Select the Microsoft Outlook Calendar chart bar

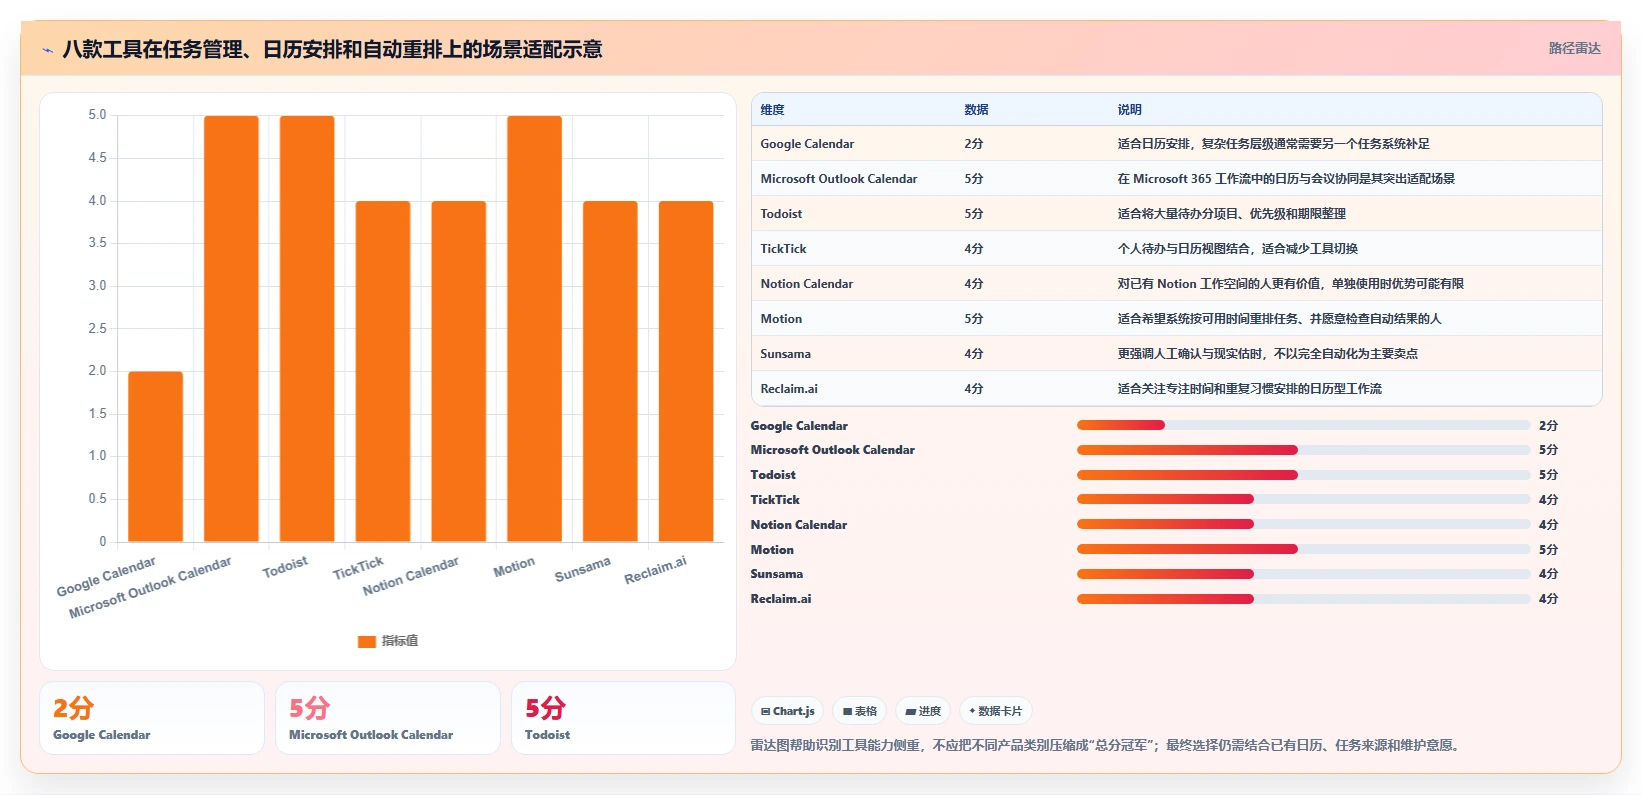[231, 329]
